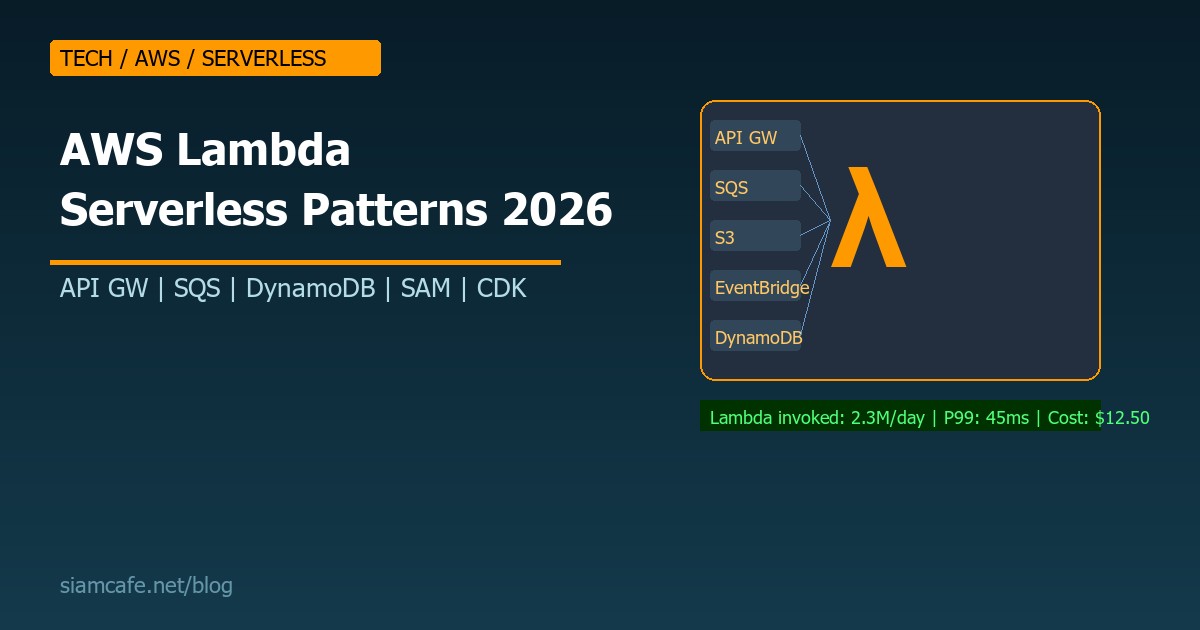Select the DynamoDB tag in the subtitle row
Viewport: 1200px width, 630px height.
(x=311, y=289)
